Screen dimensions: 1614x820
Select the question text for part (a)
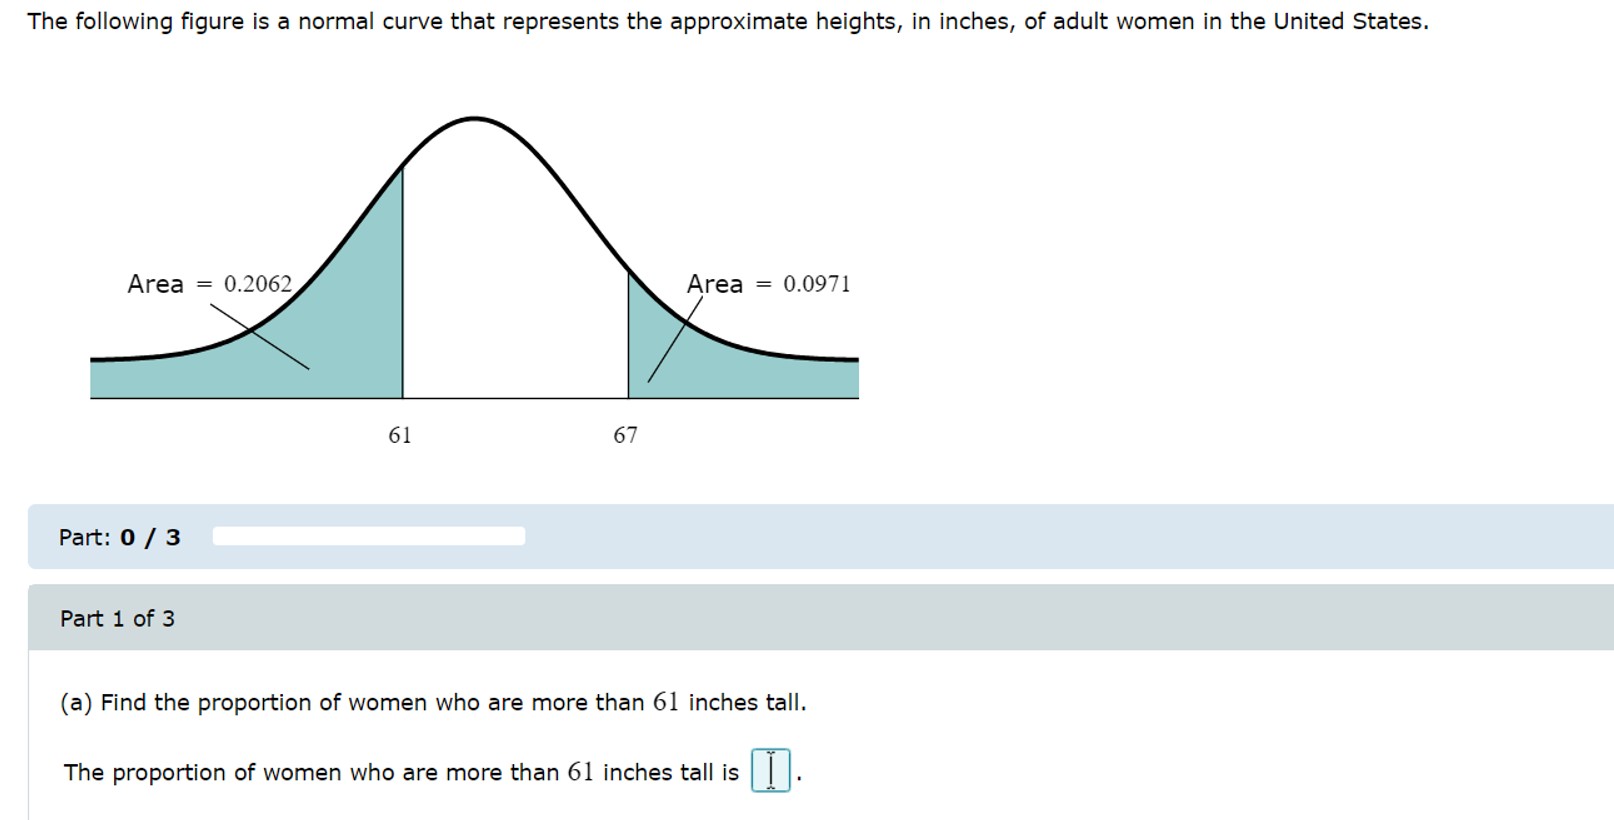point(435,702)
